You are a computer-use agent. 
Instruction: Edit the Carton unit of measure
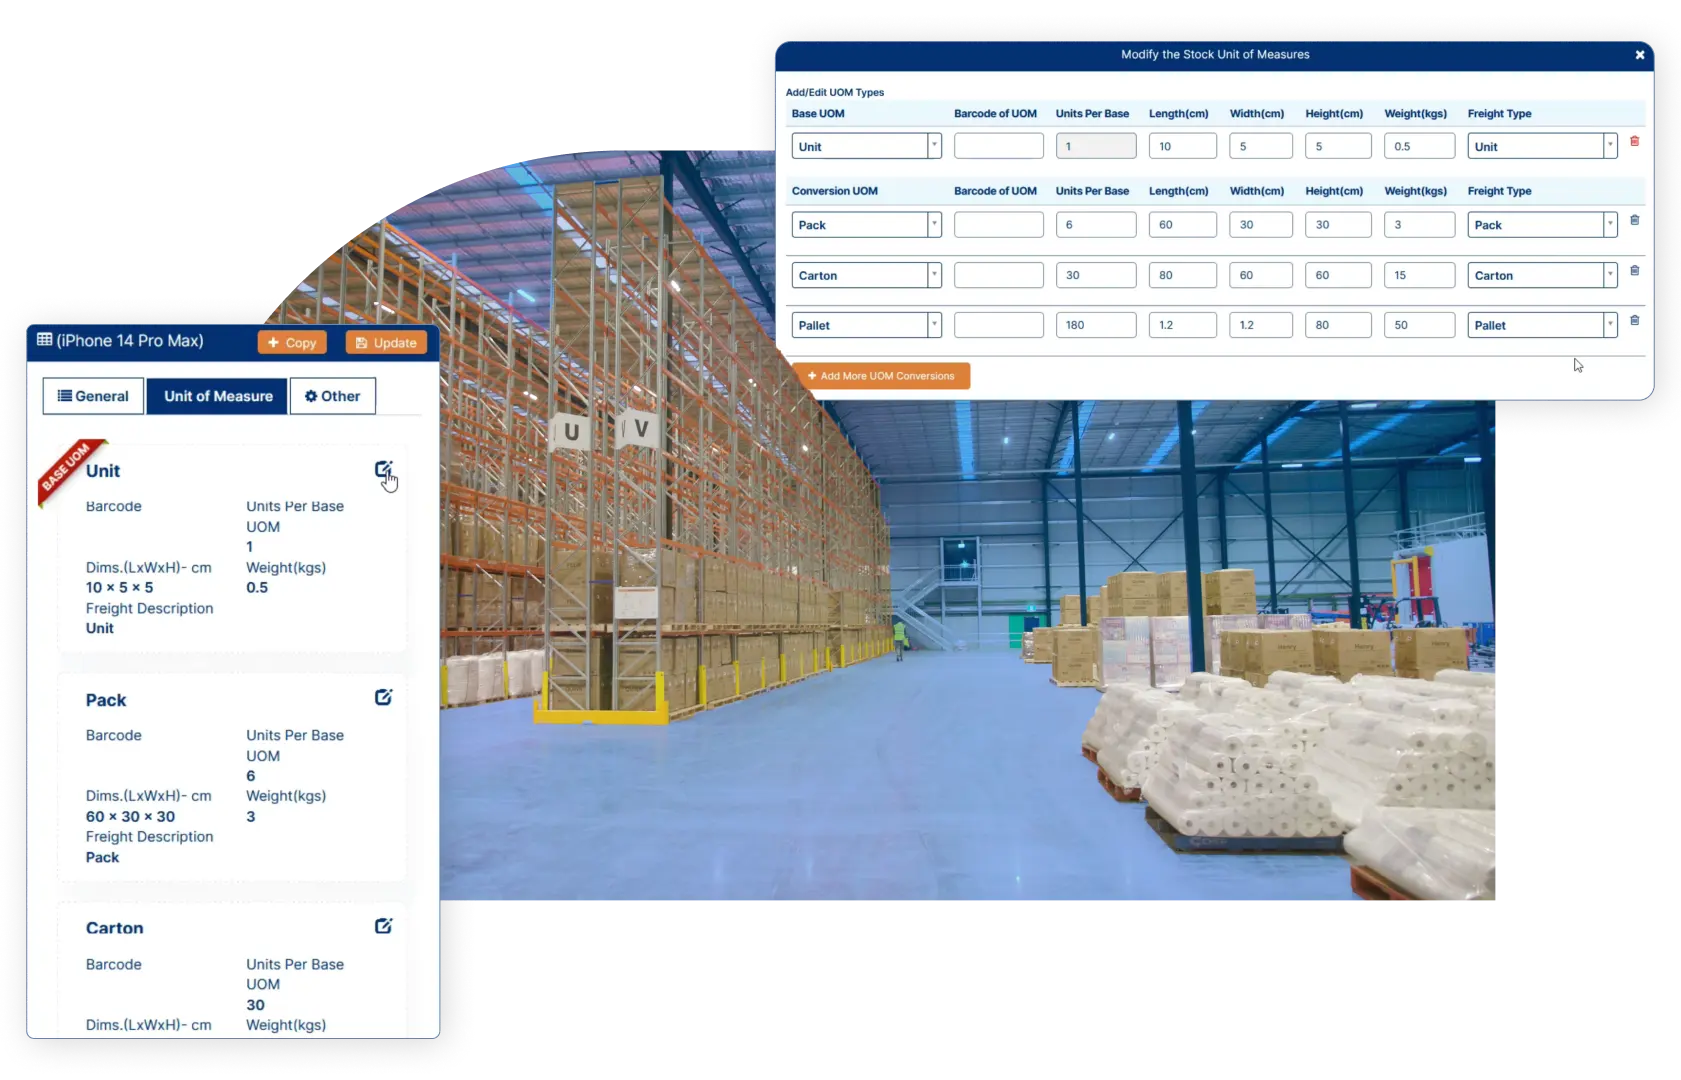384,926
